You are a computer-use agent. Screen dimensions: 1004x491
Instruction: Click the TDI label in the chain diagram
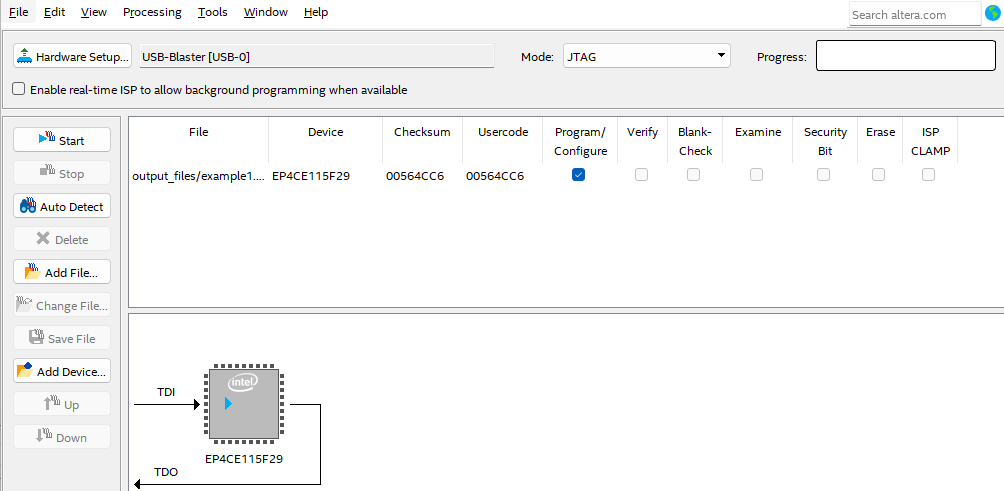click(x=166, y=392)
